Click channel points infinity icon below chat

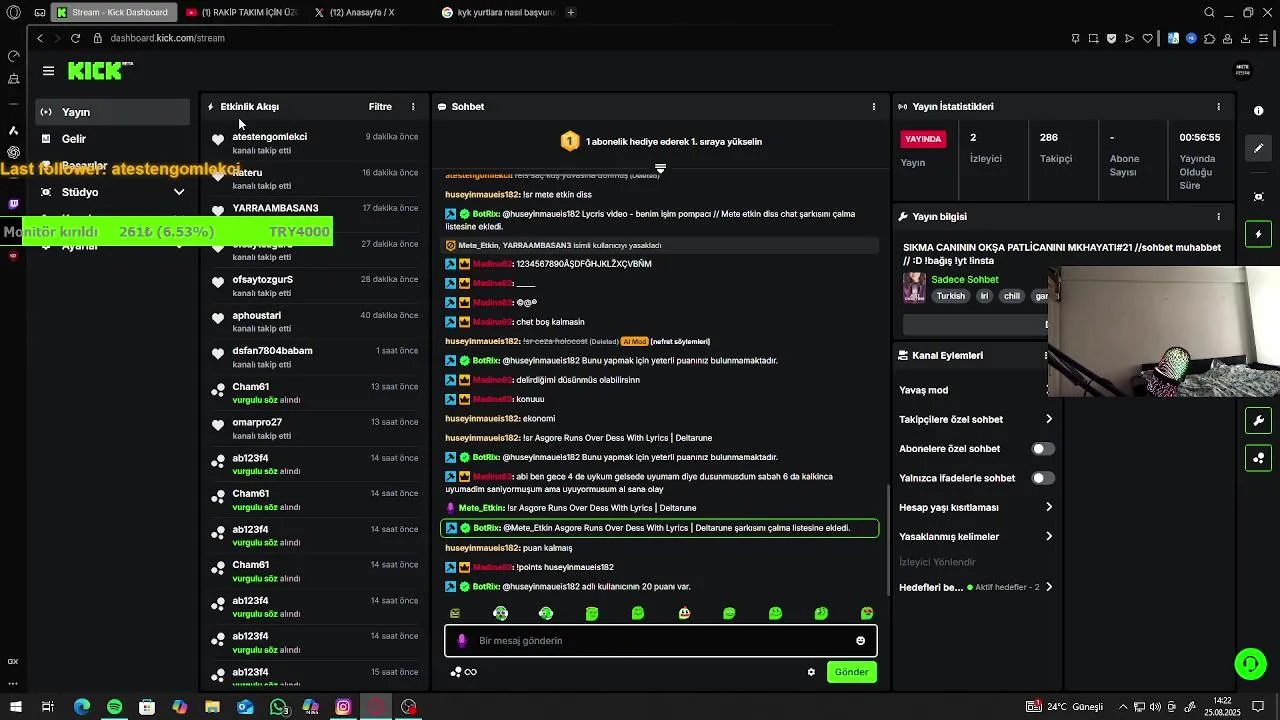(464, 672)
